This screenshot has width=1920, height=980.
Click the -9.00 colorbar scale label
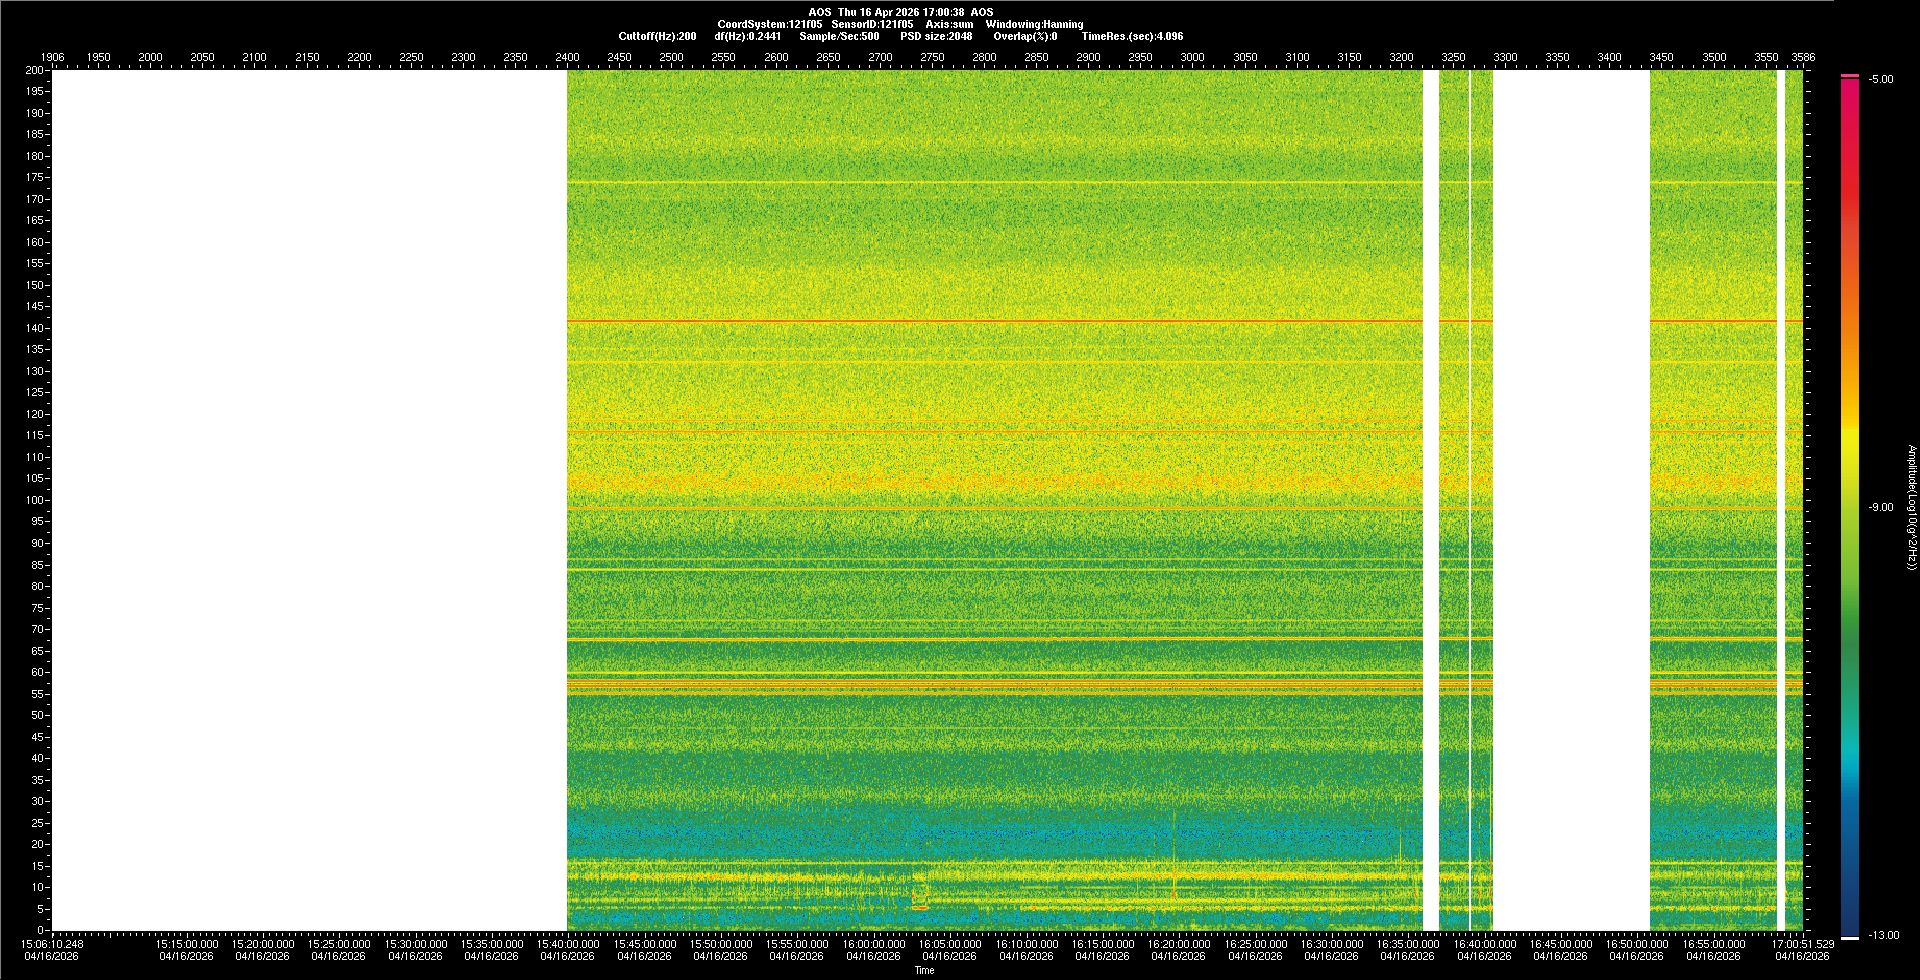[x=1880, y=508]
